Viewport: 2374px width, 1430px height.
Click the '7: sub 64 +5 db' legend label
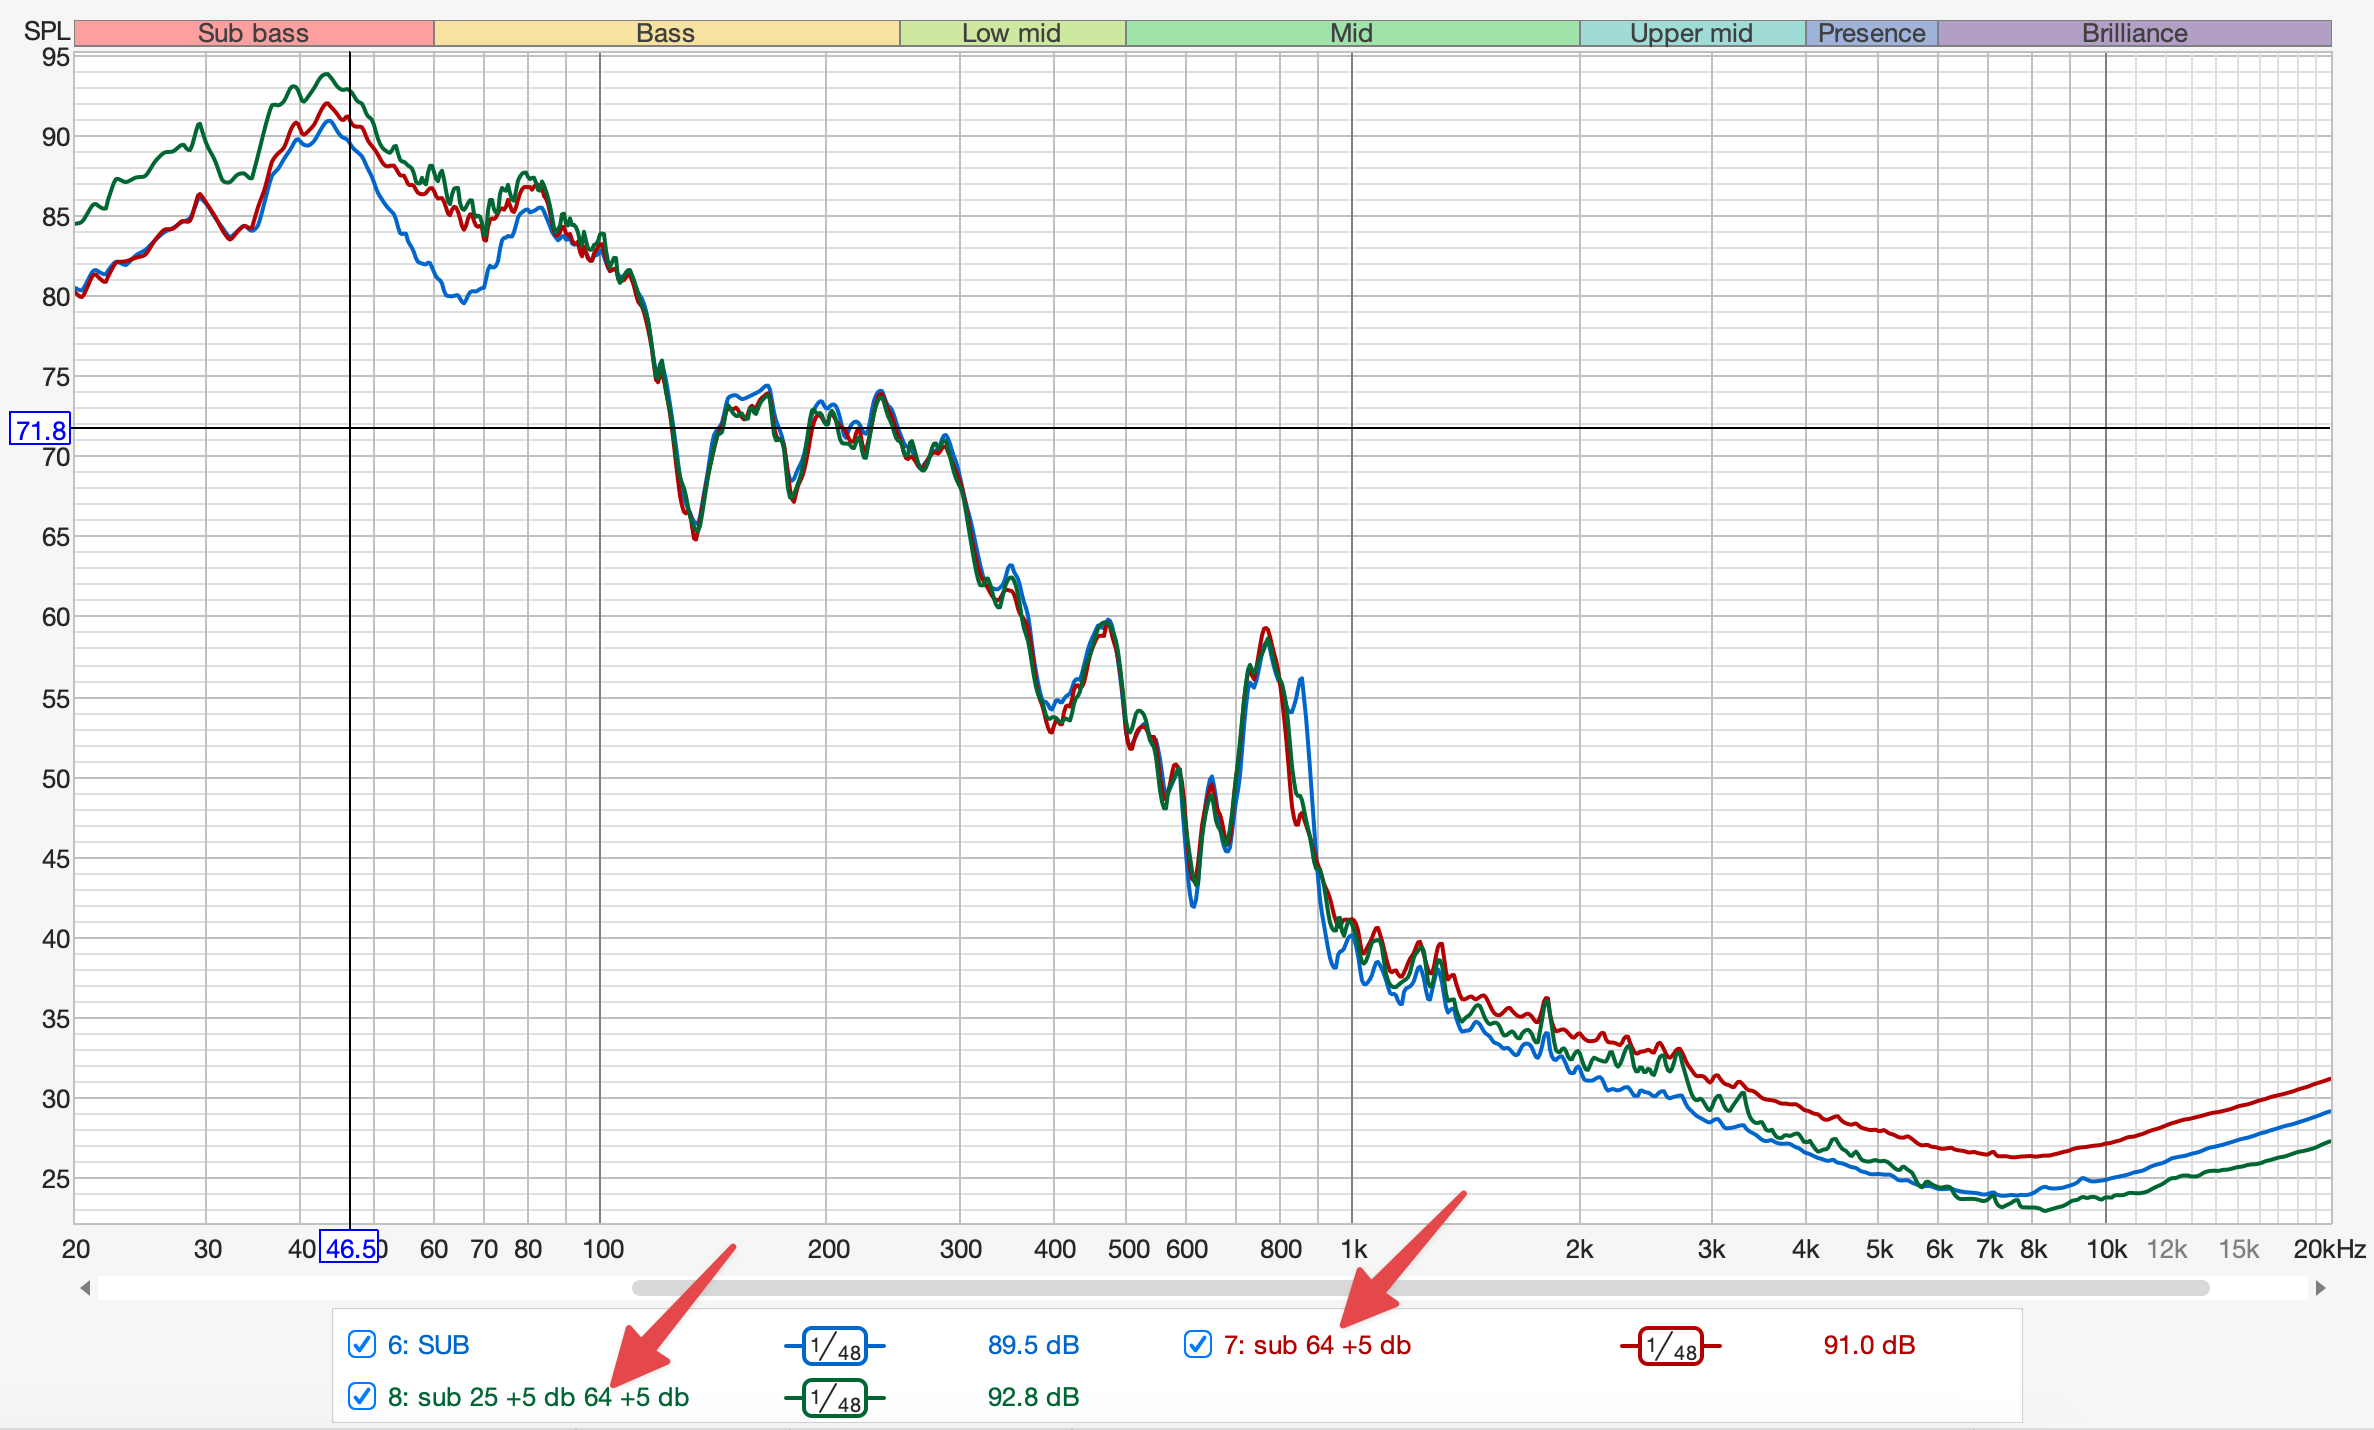coord(1316,1345)
